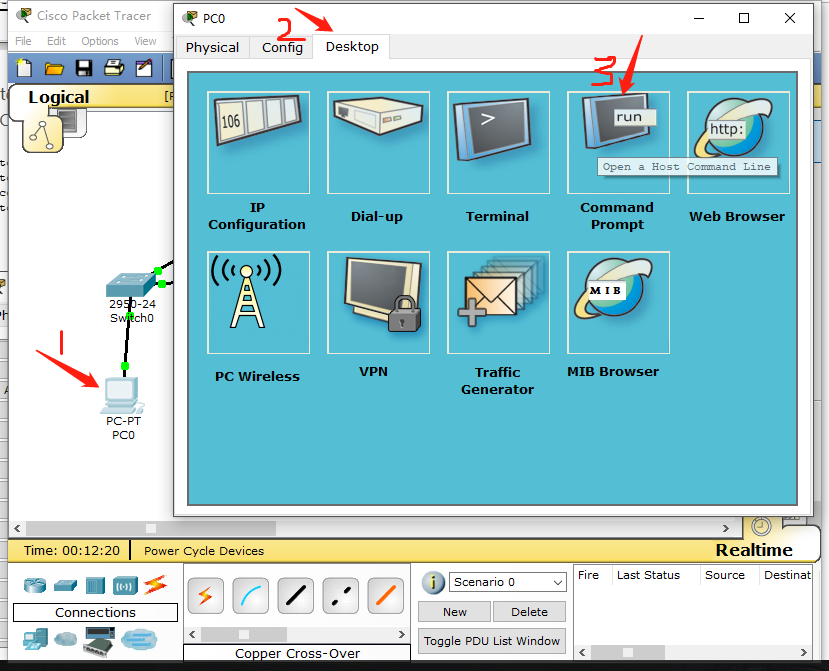The height and width of the screenshot is (671, 829).
Task: Open the MIB Browser app icon
Action: coord(619,302)
